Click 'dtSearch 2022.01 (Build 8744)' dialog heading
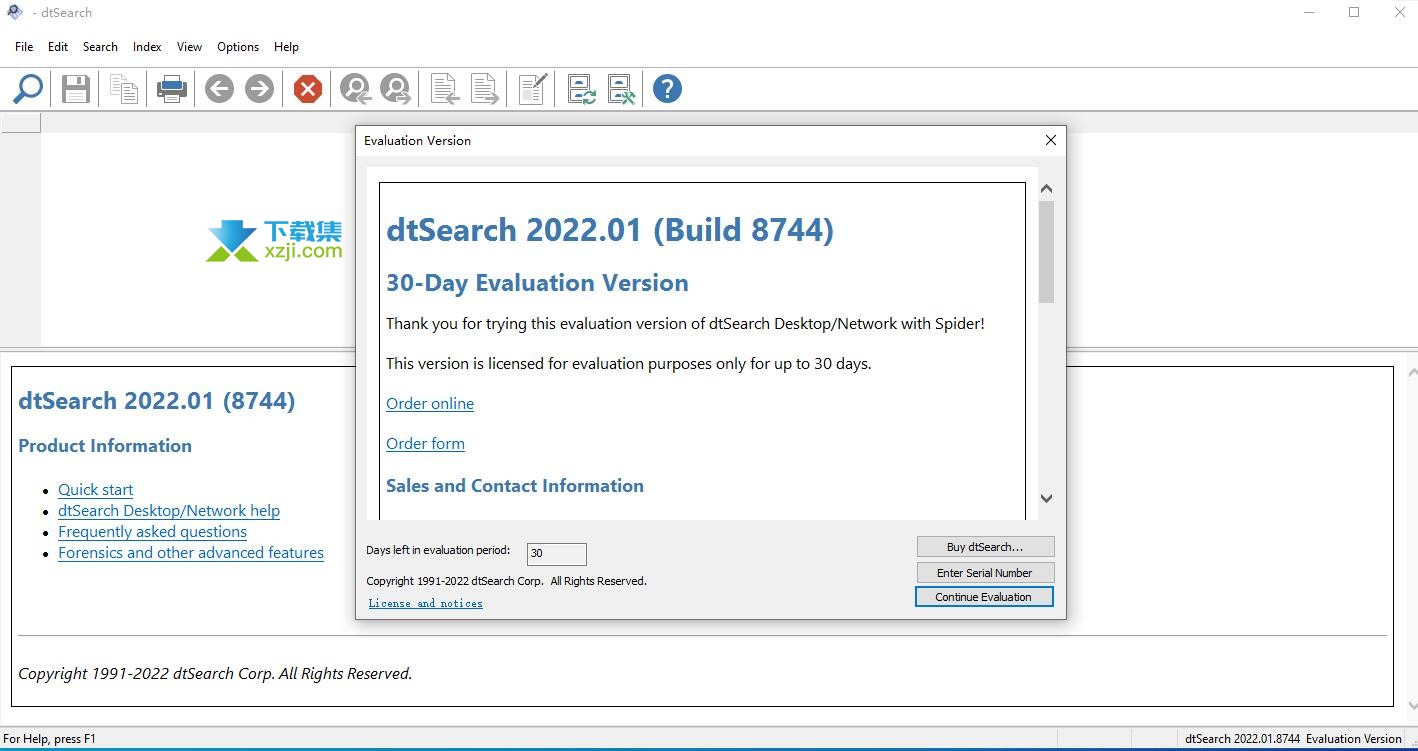This screenshot has height=751, width=1418. coord(610,230)
